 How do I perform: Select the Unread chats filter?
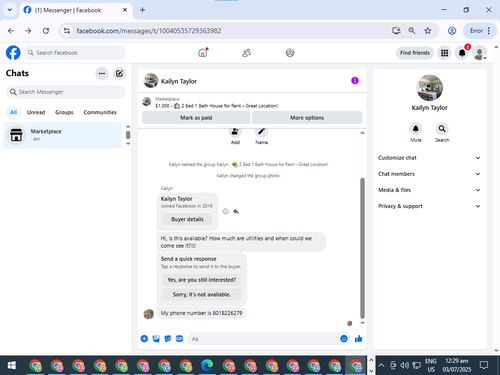[x=36, y=112]
